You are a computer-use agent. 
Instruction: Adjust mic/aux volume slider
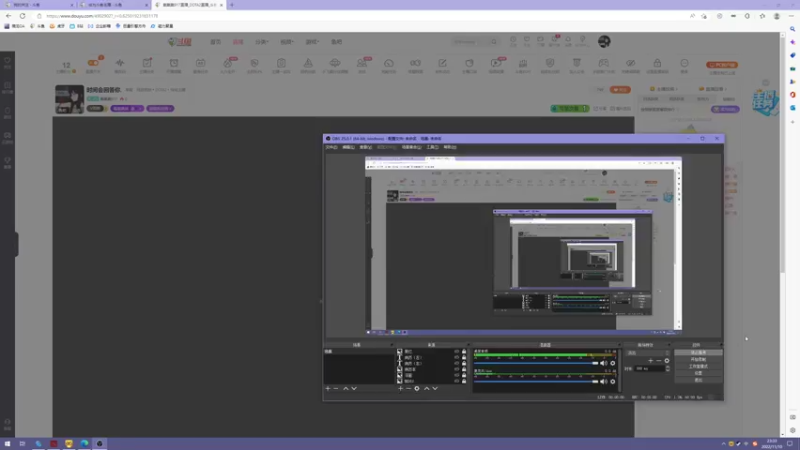click(536, 382)
